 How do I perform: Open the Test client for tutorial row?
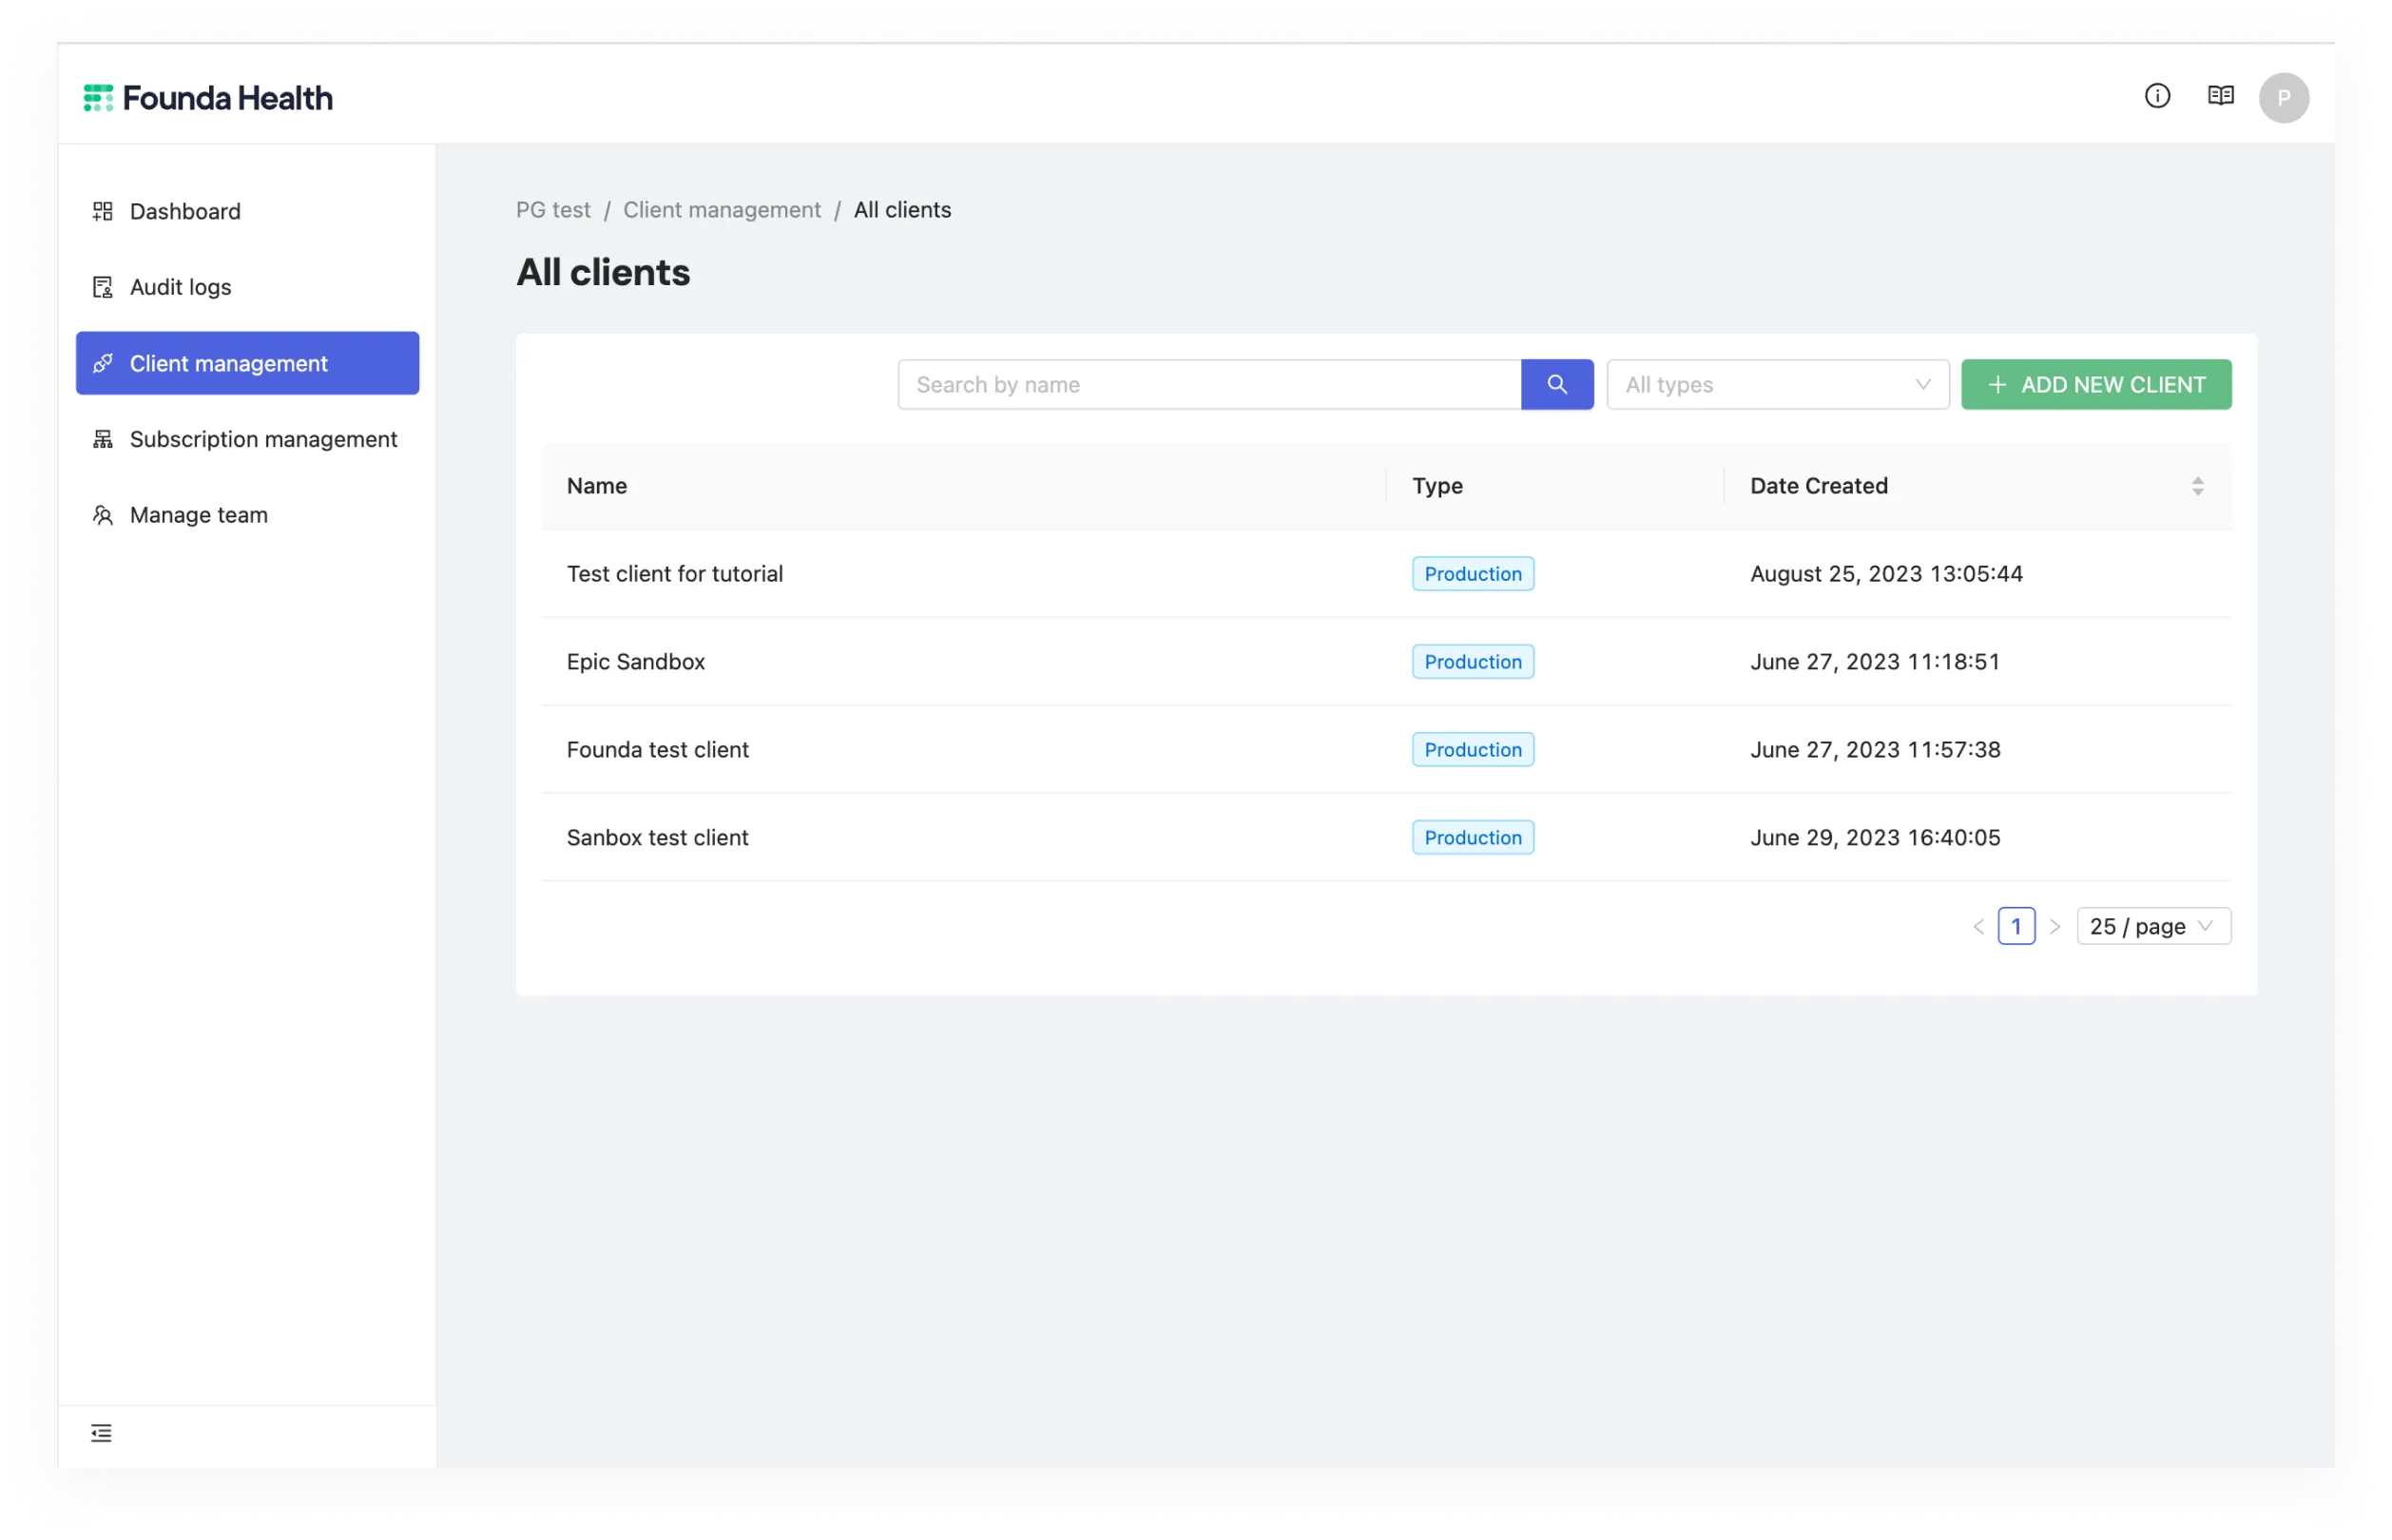[x=1386, y=574]
